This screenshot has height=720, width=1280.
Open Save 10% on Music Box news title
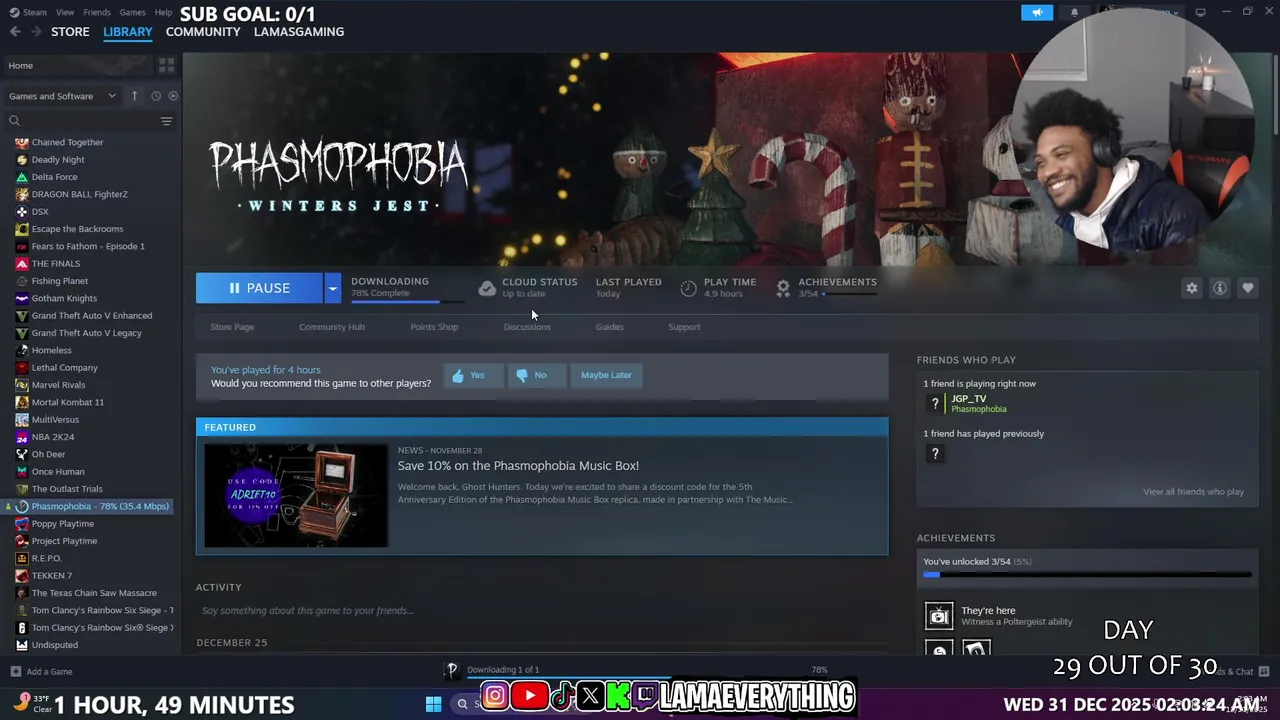pyautogui.click(x=518, y=466)
